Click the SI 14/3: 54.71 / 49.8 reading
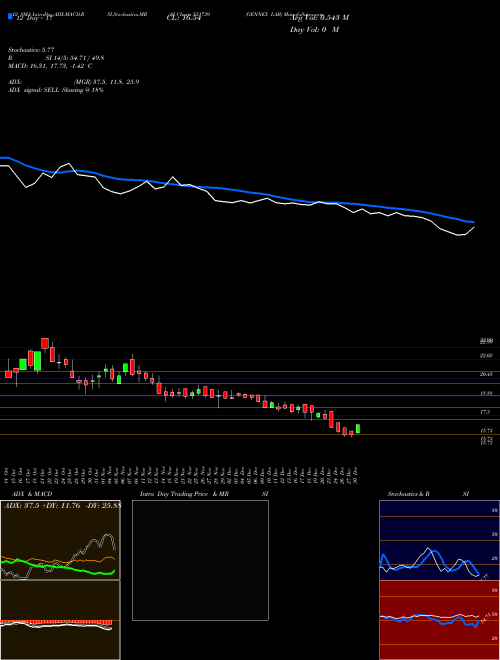Screen dimensions: 500x660 point(75,58)
